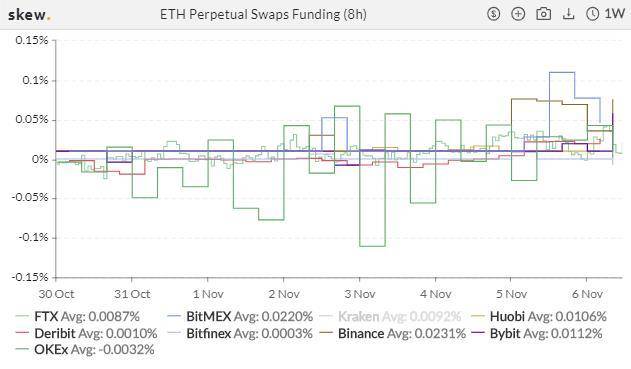Click the skew logo

[29, 15]
